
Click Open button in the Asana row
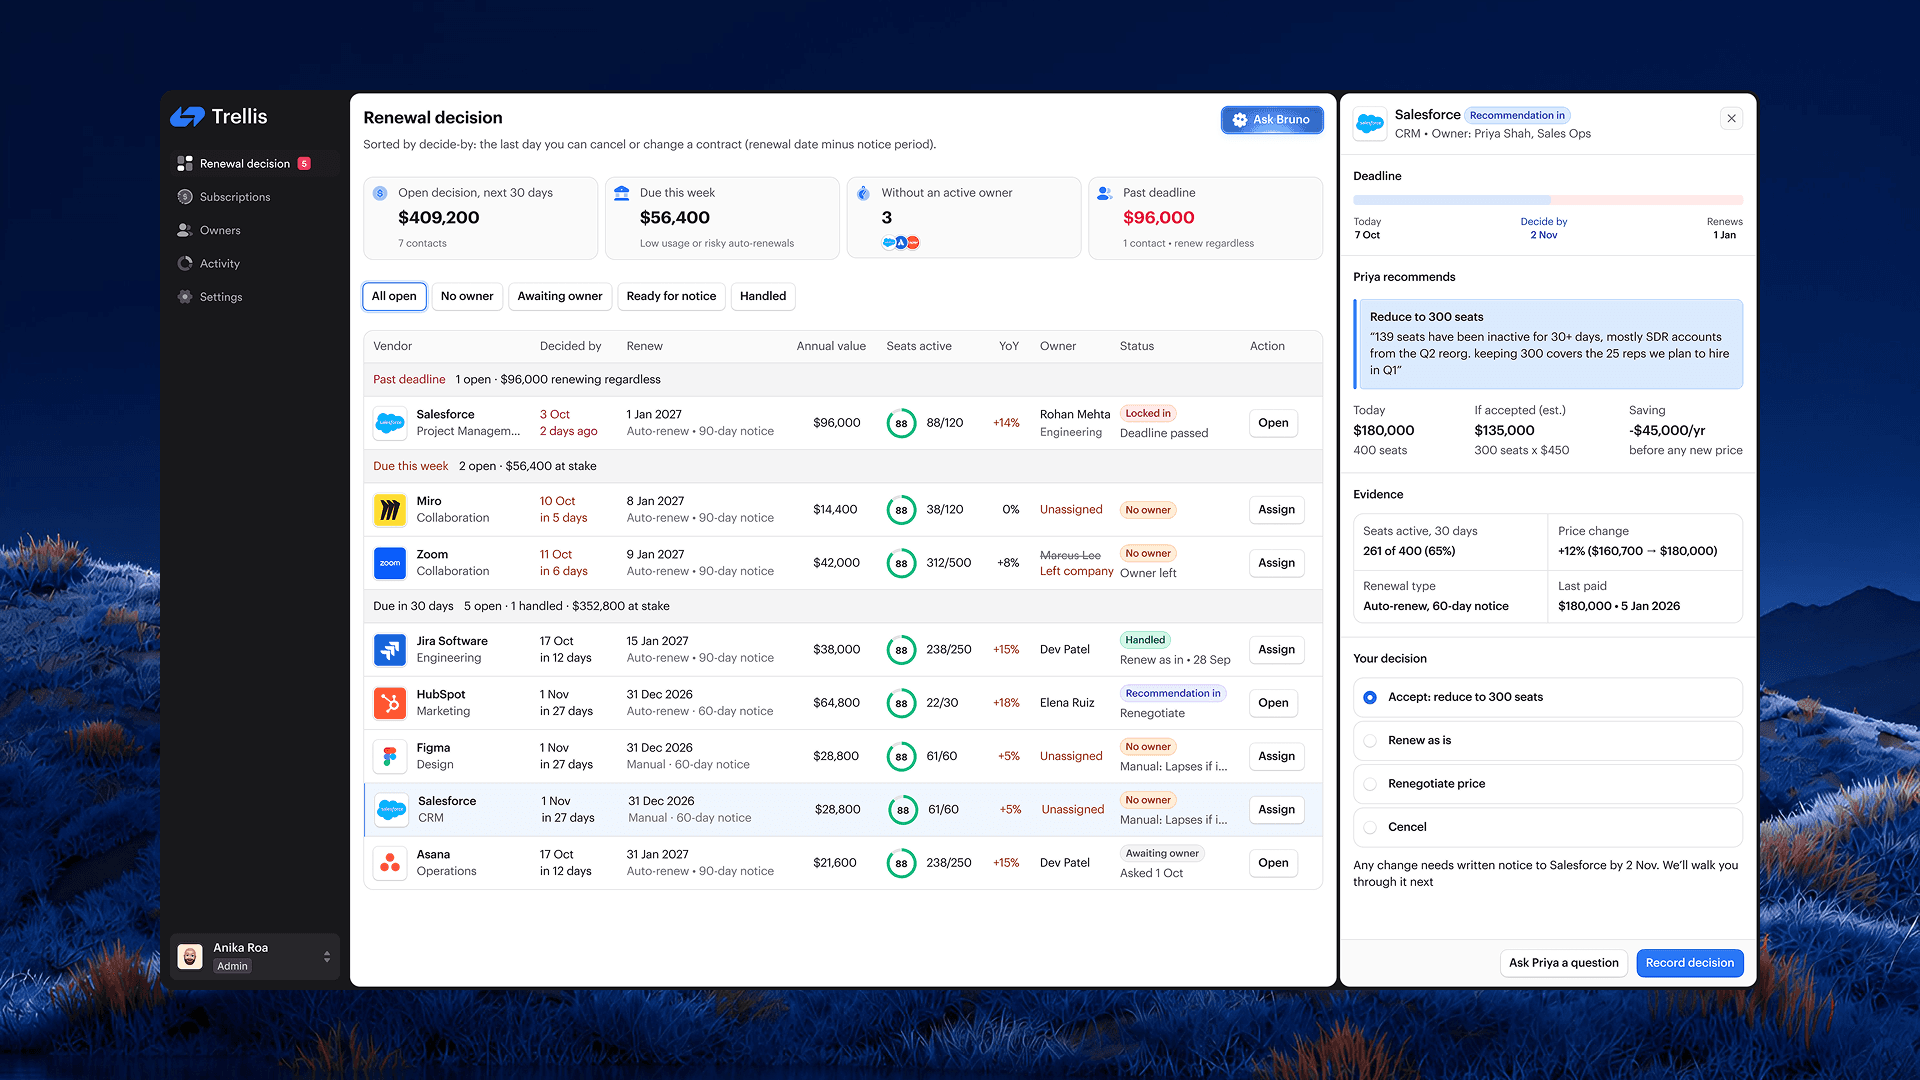coord(1273,863)
